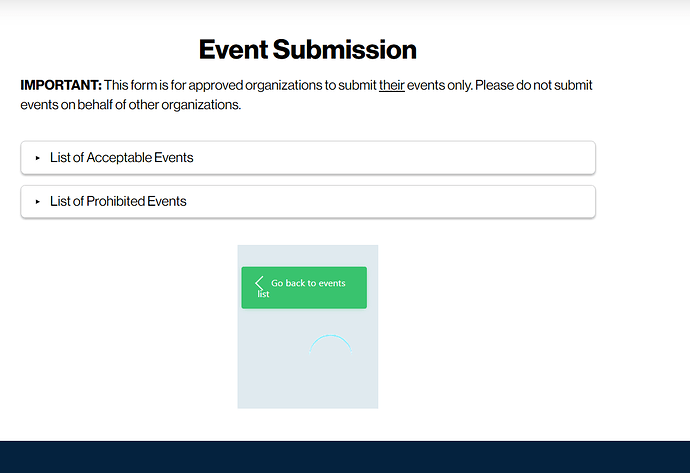
Task: Click the green Go back to events button
Action: (304, 287)
